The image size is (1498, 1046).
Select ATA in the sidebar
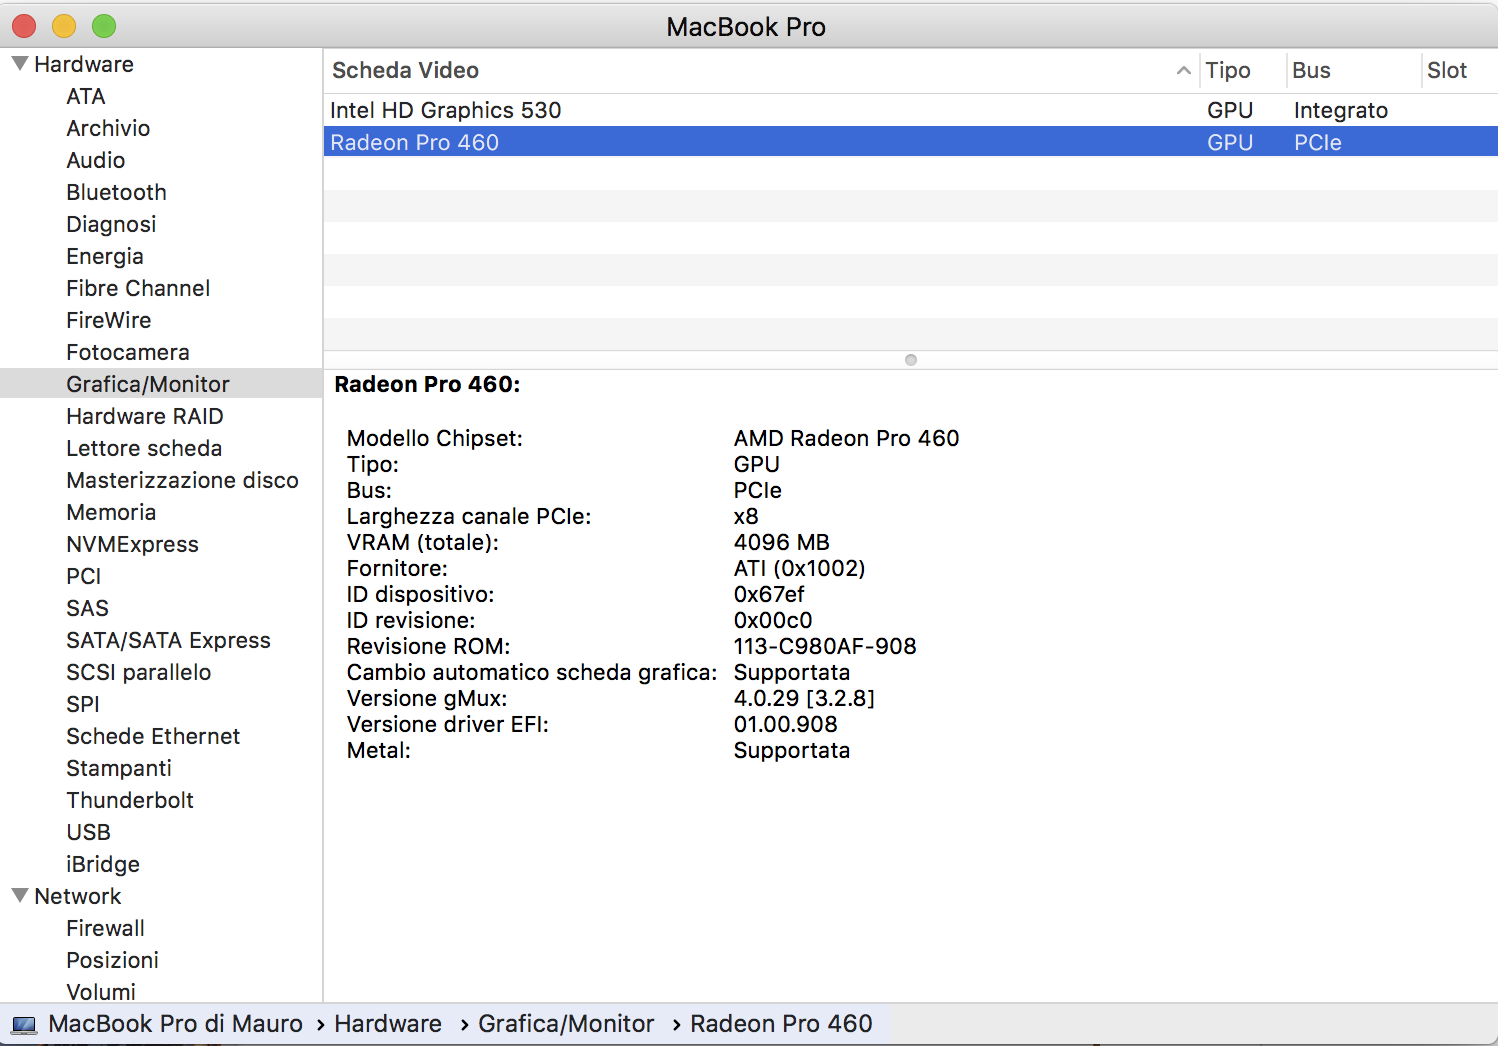pyautogui.click(x=86, y=96)
